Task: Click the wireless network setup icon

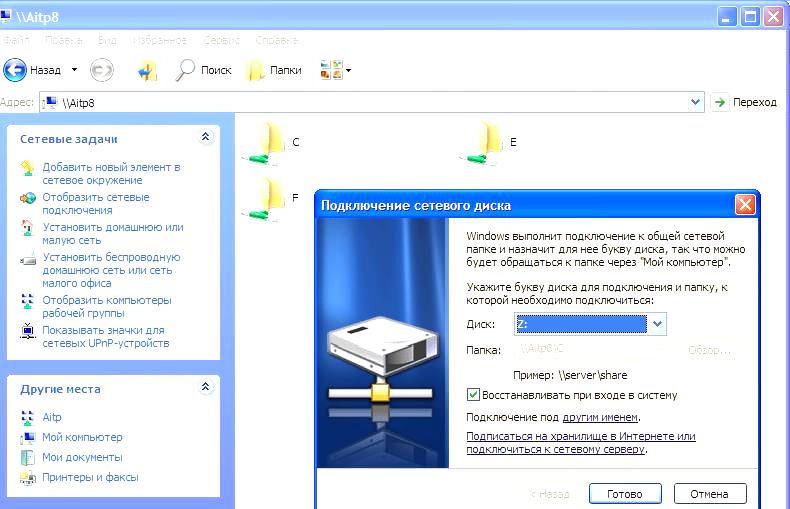Action: click(x=28, y=260)
